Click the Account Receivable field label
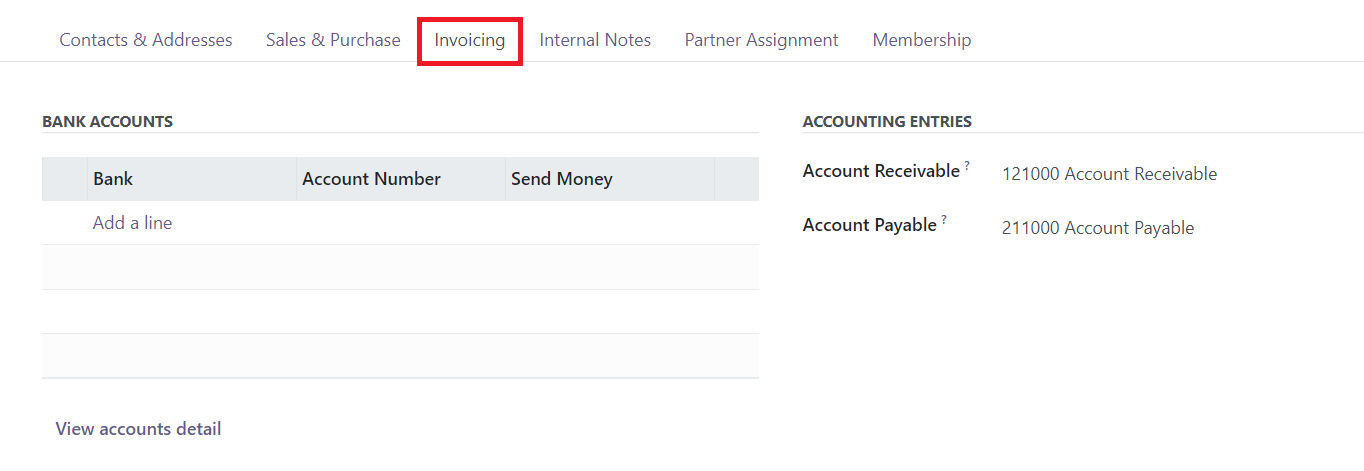The width and height of the screenshot is (1364, 471). (x=880, y=171)
